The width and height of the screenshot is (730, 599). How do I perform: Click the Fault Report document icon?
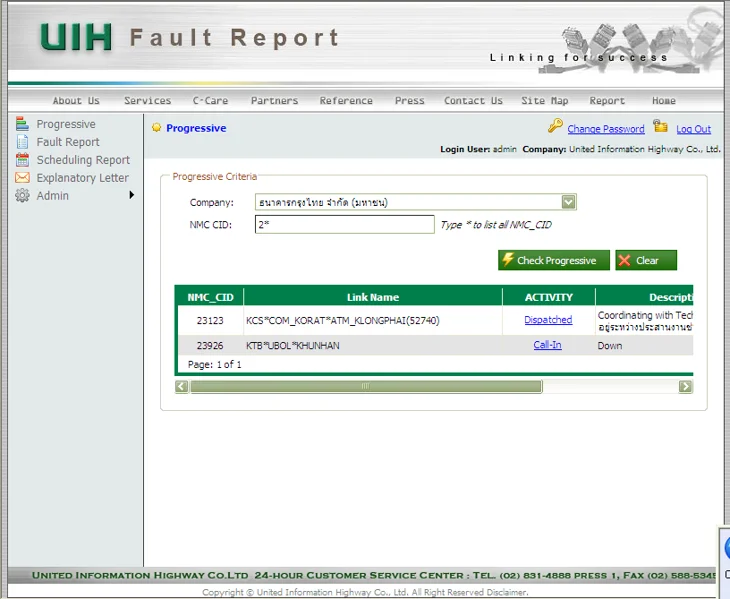coord(22,142)
